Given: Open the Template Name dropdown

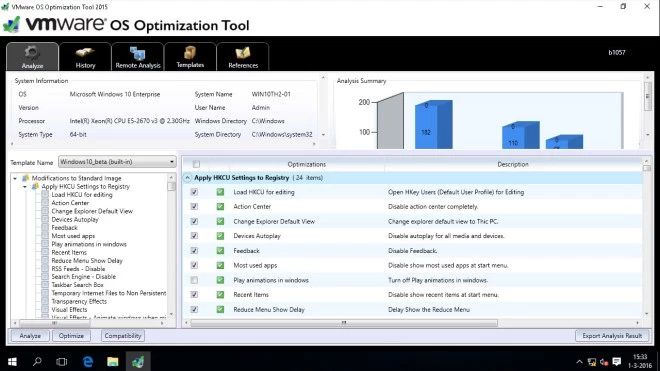Looking at the screenshot, I should tap(117, 162).
